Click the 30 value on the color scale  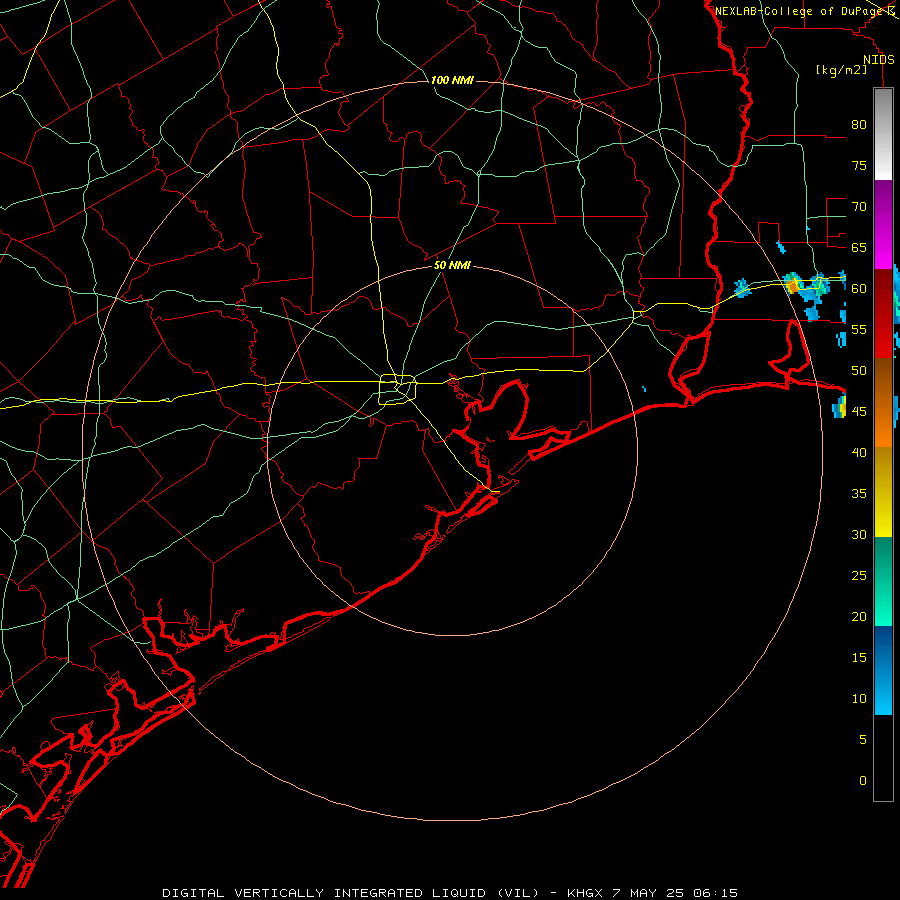(x=859, y=534)
